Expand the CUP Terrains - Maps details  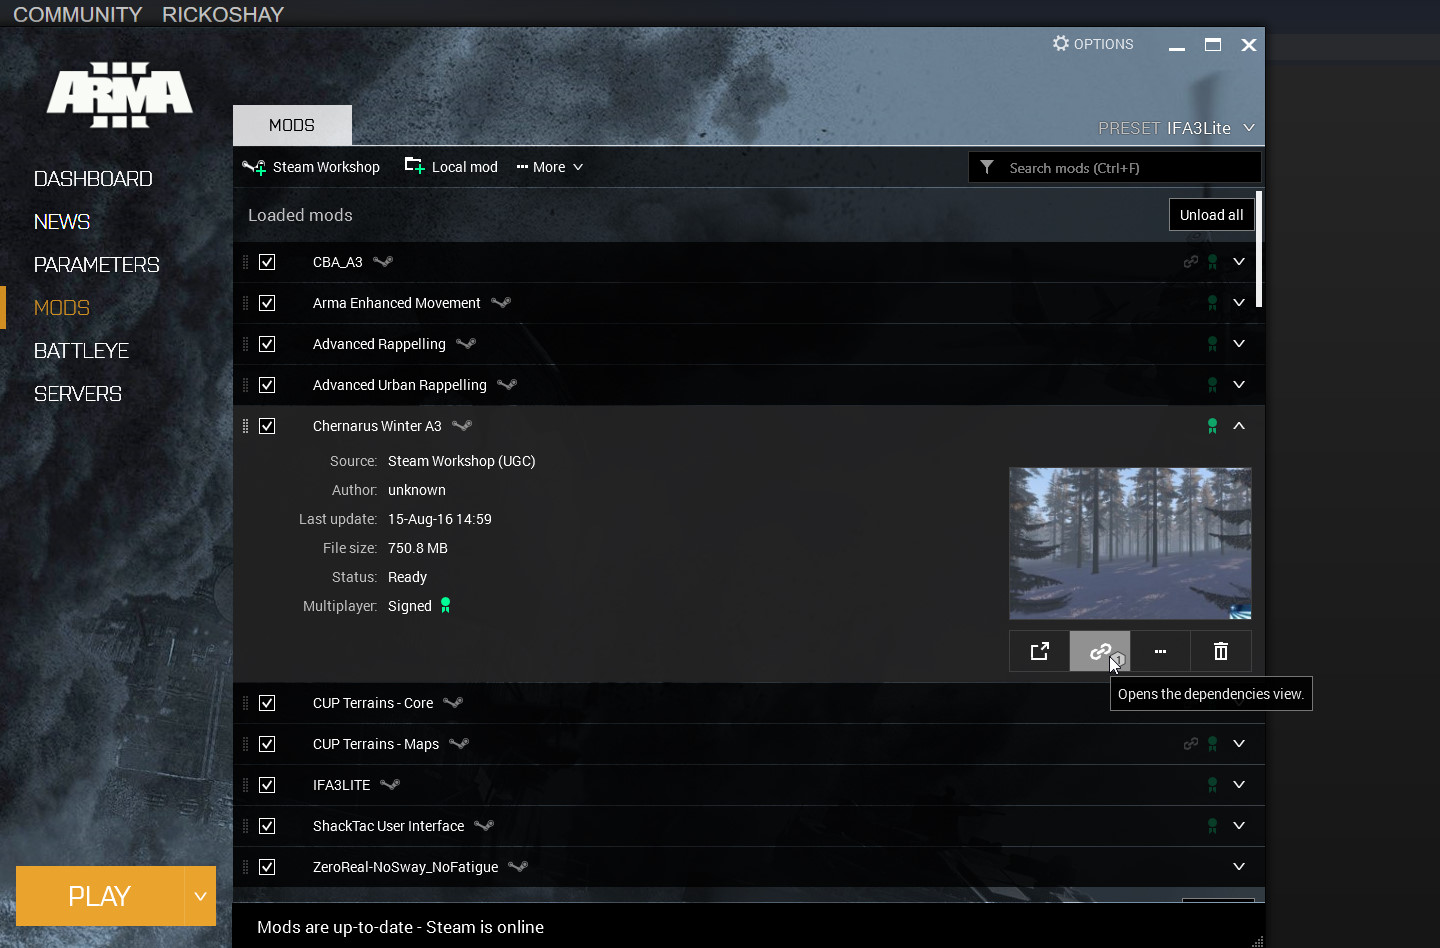[x=1239, y=744]
